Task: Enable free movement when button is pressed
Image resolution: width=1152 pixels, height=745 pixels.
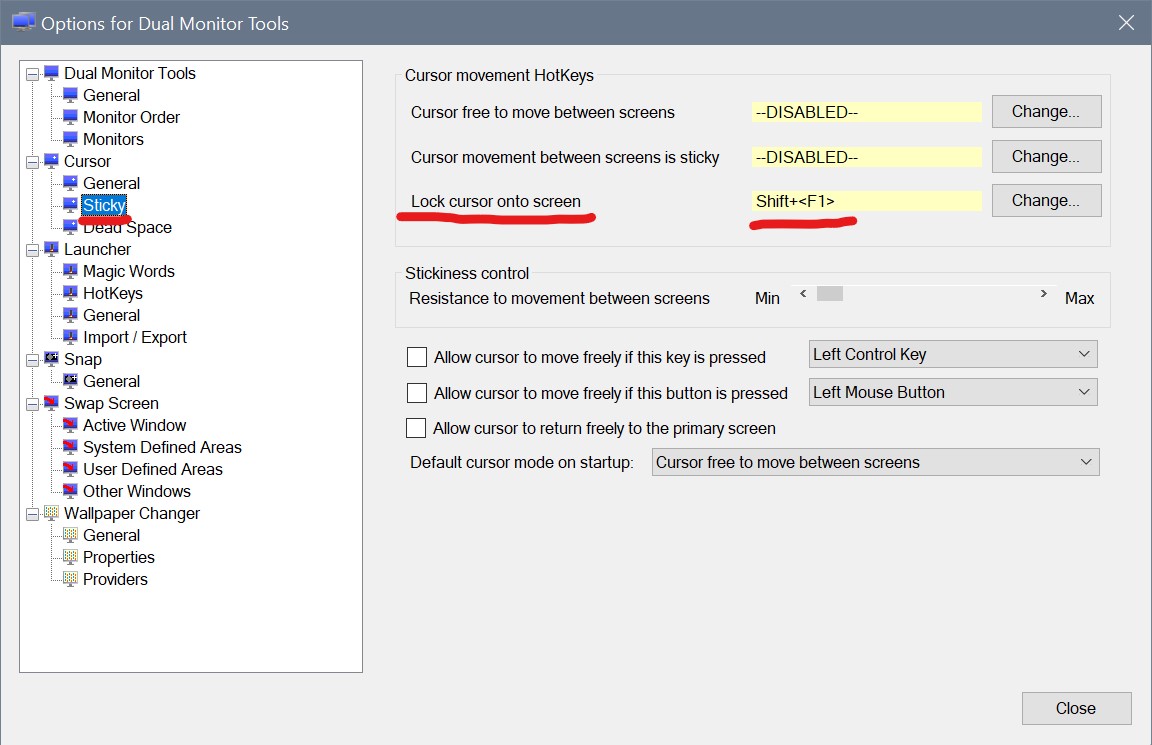Action: [417, 393]
